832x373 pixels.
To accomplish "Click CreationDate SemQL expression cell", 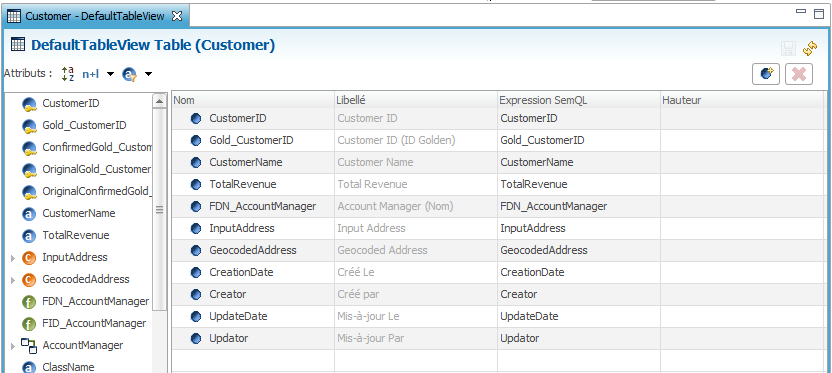I will click(579, 273).
